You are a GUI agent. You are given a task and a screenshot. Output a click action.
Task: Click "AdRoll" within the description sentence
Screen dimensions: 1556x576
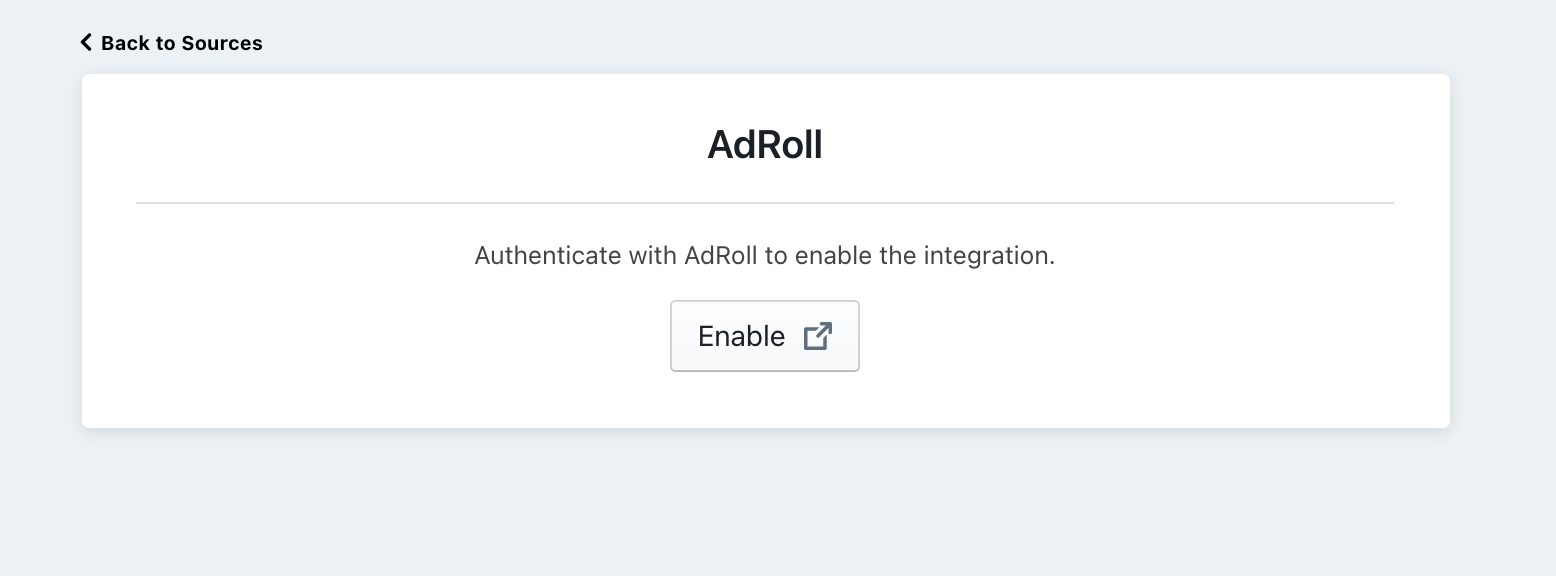(722, 255)
